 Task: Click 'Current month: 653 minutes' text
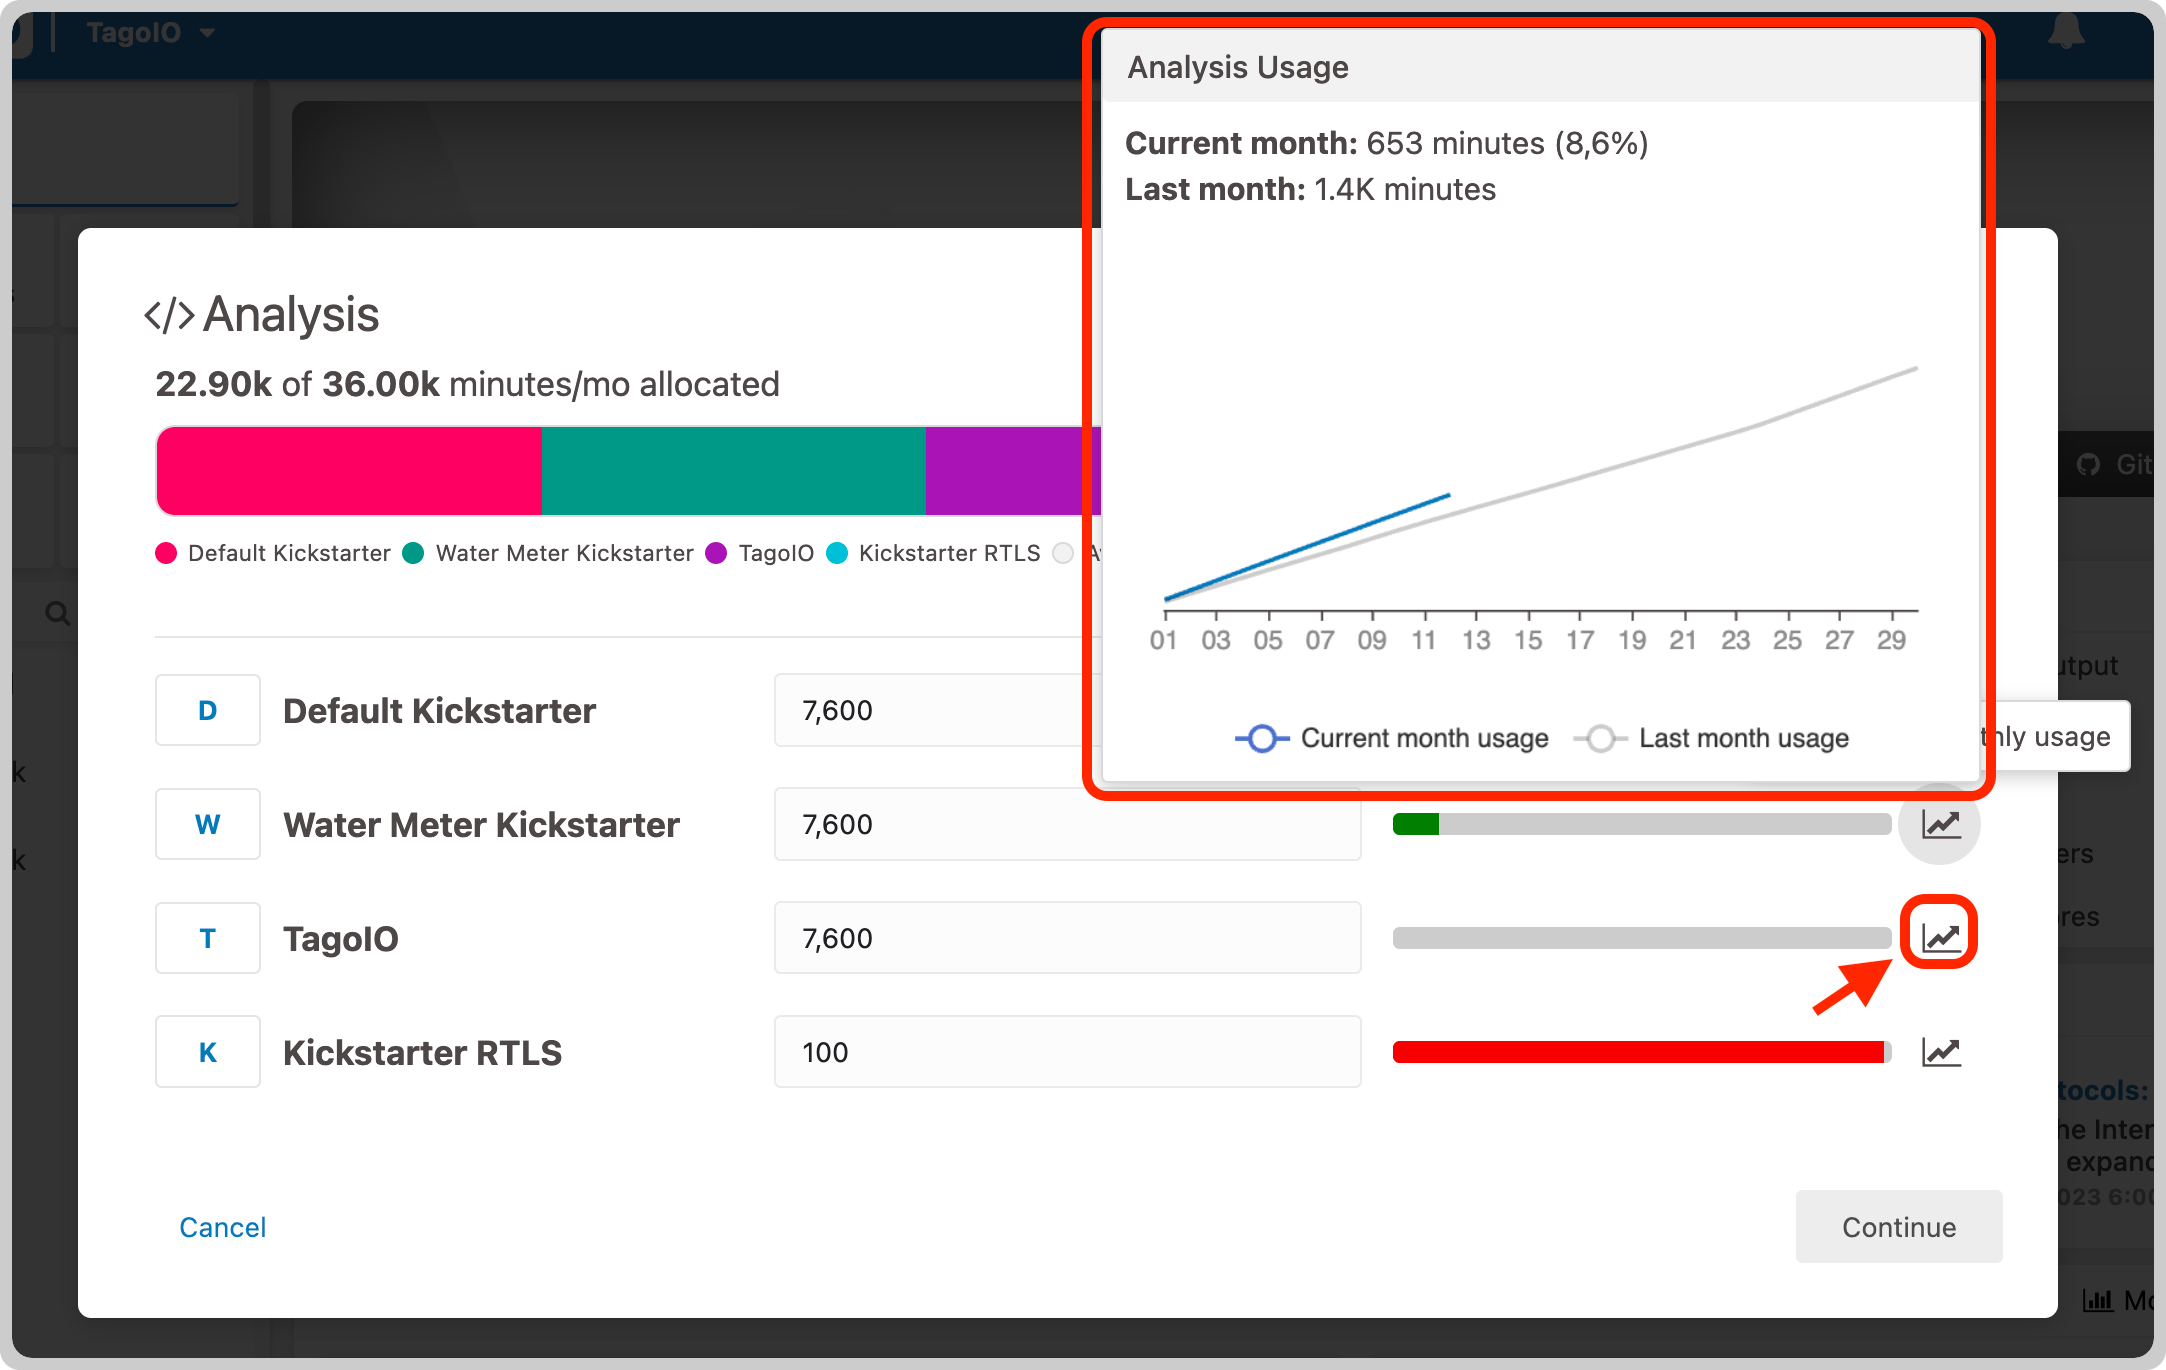tap(1386, 143)
